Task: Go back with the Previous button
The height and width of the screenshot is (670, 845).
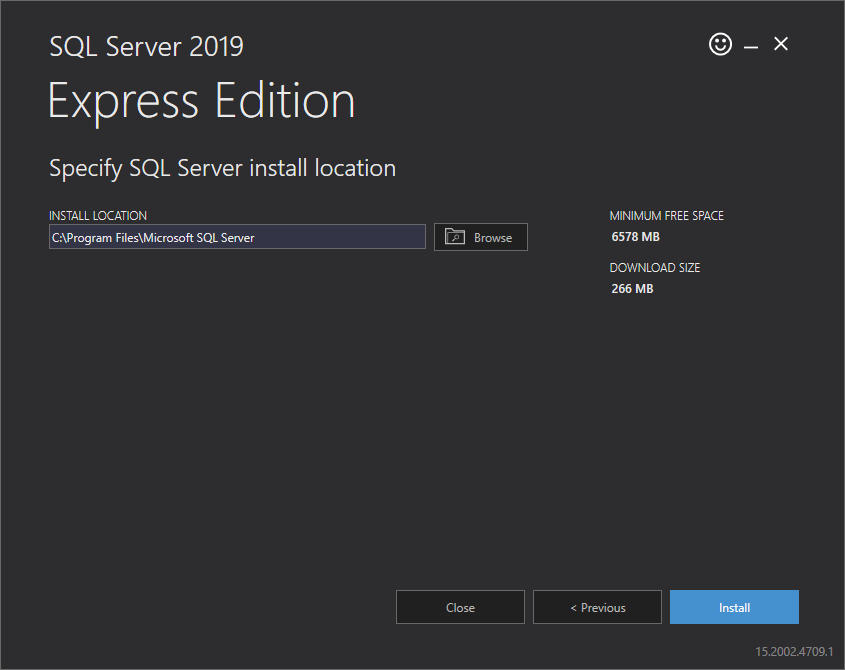Action: [597, 607]
